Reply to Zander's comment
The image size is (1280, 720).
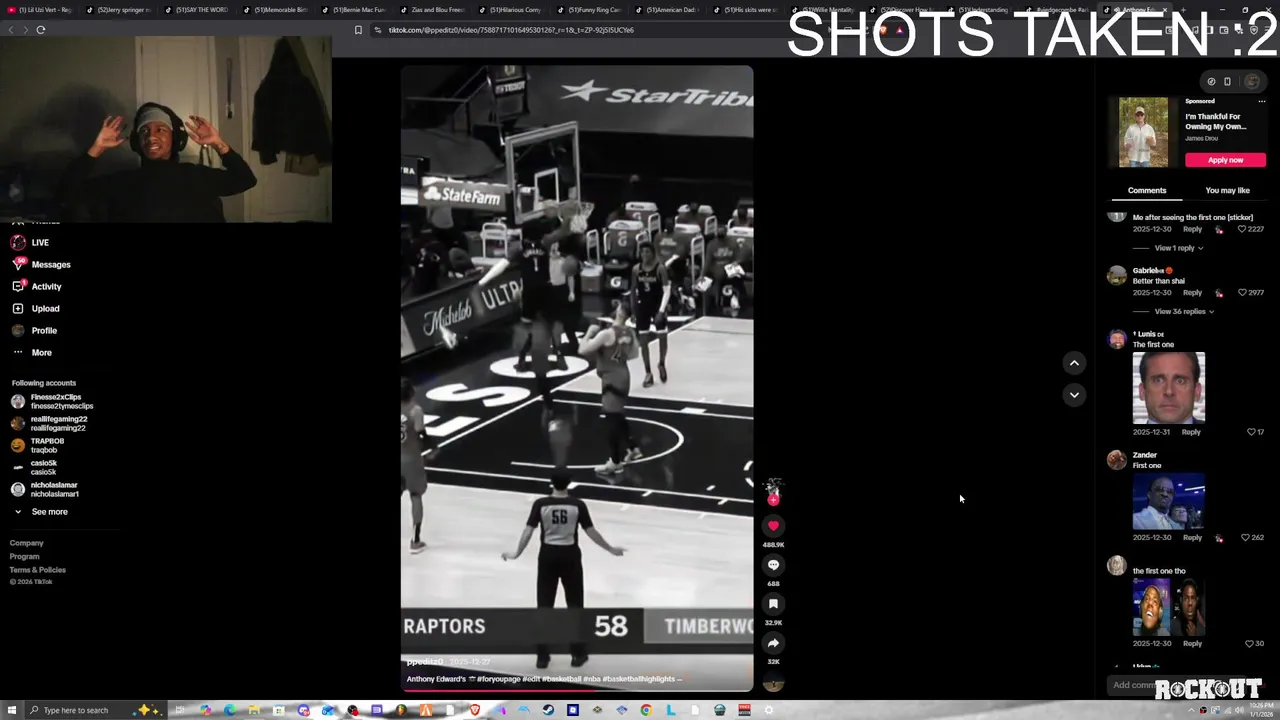point(1192,537)
